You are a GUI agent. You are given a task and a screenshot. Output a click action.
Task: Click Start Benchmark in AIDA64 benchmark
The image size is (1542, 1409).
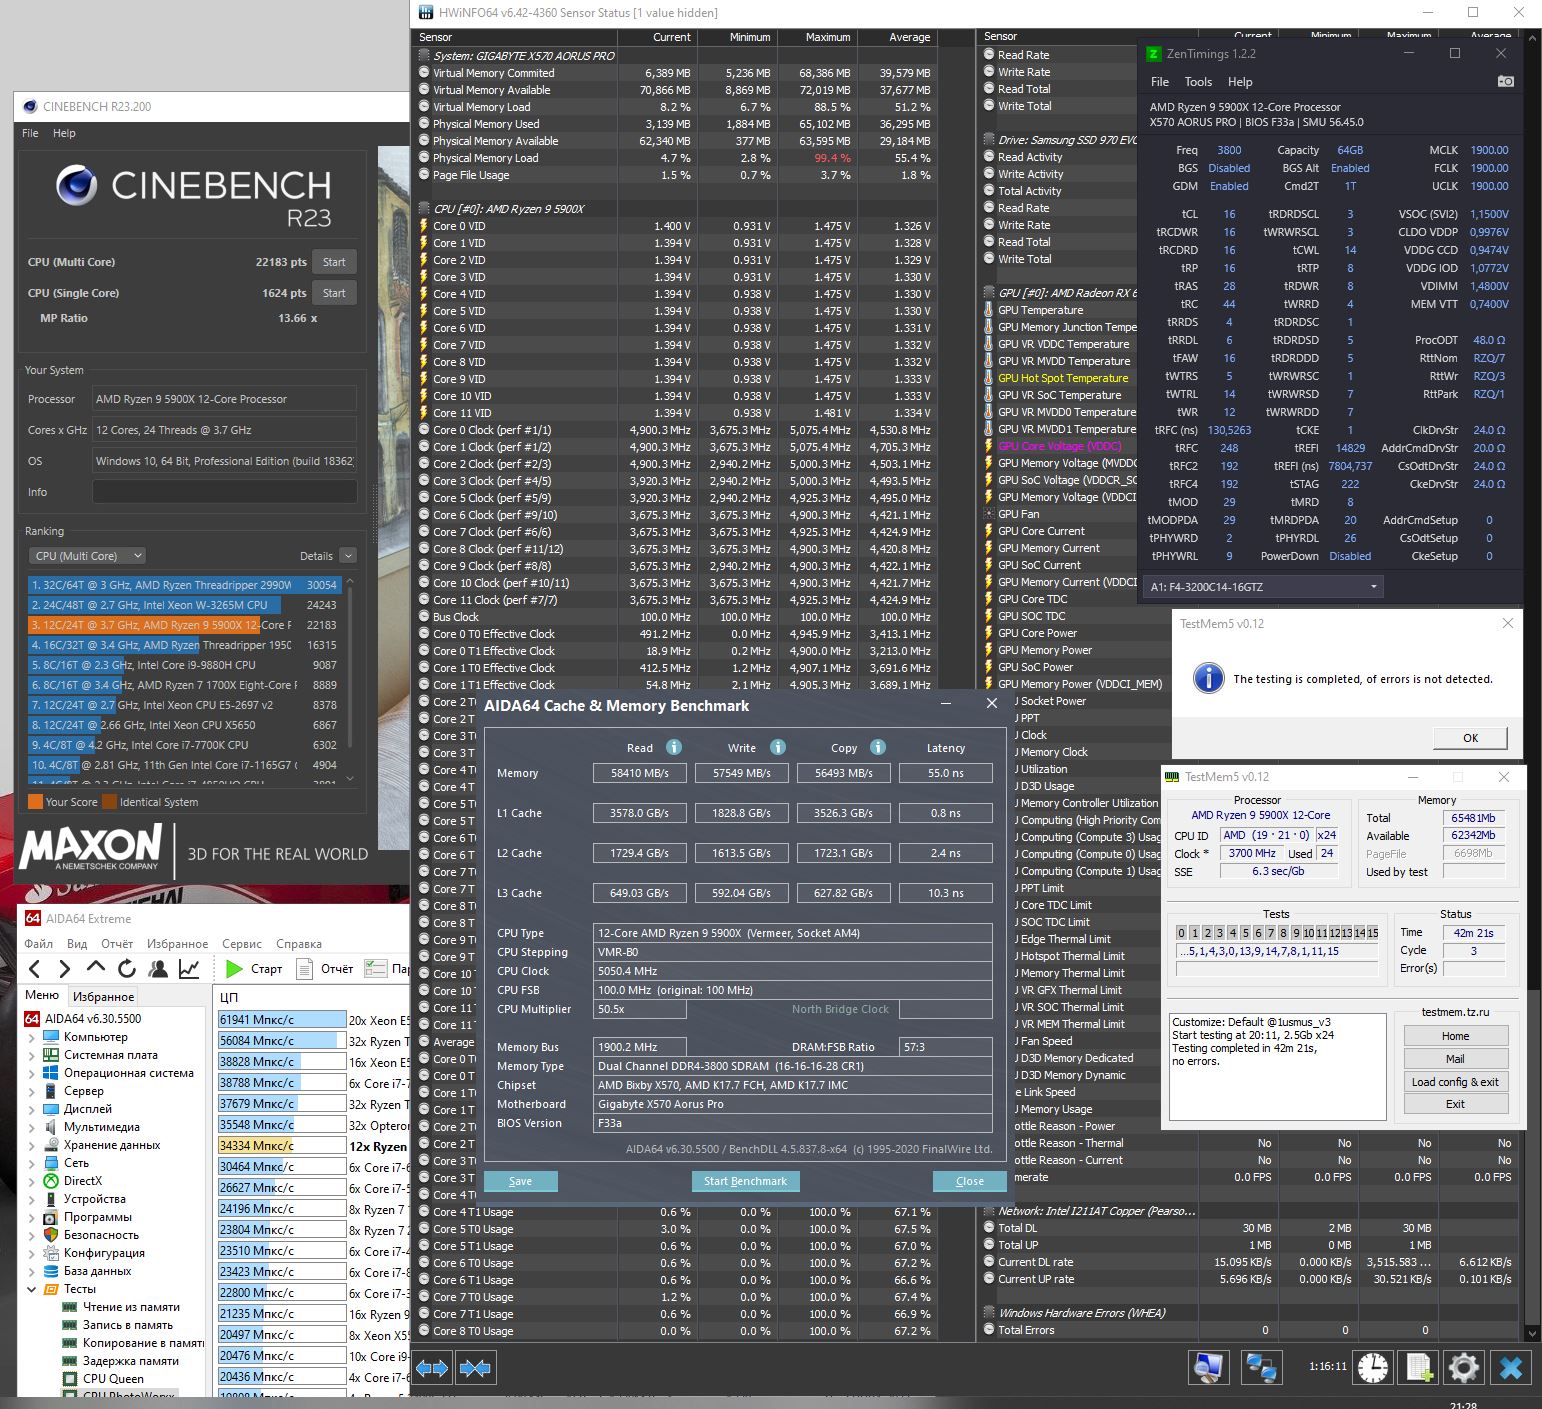pos(745,1181)
